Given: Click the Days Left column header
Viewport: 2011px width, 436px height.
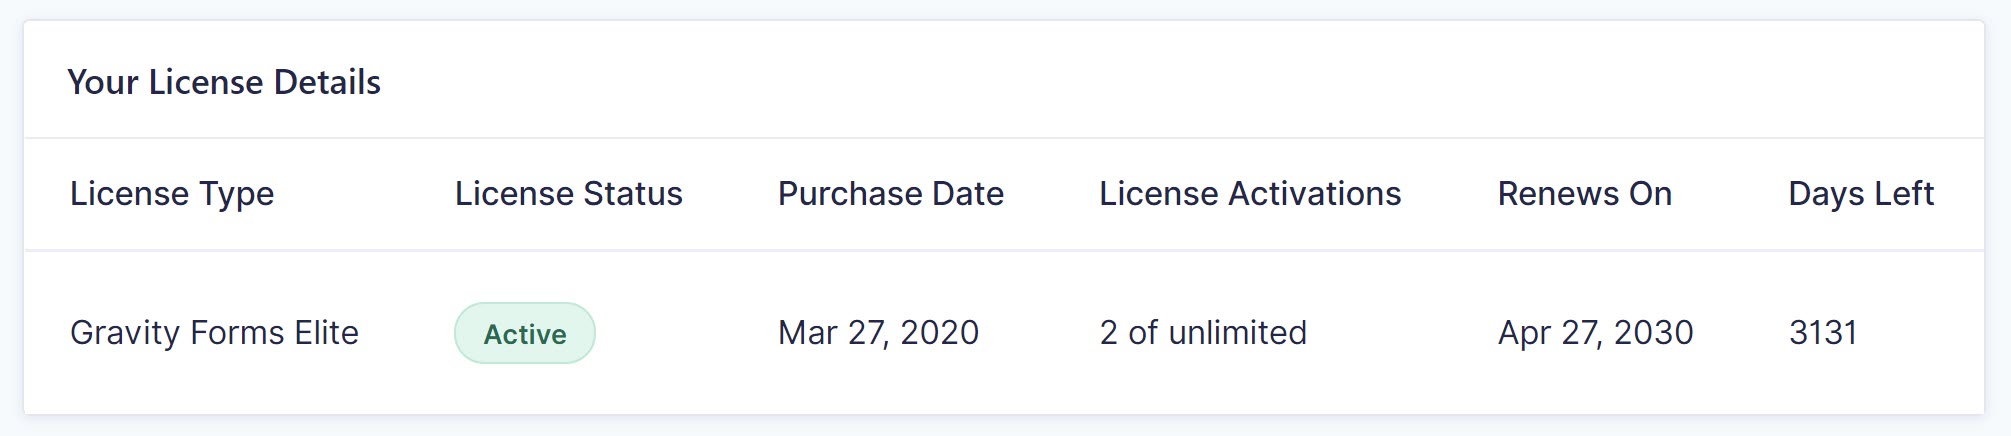Looking at the screenshot, I should pyautogui.click(x=1860, y=193).
